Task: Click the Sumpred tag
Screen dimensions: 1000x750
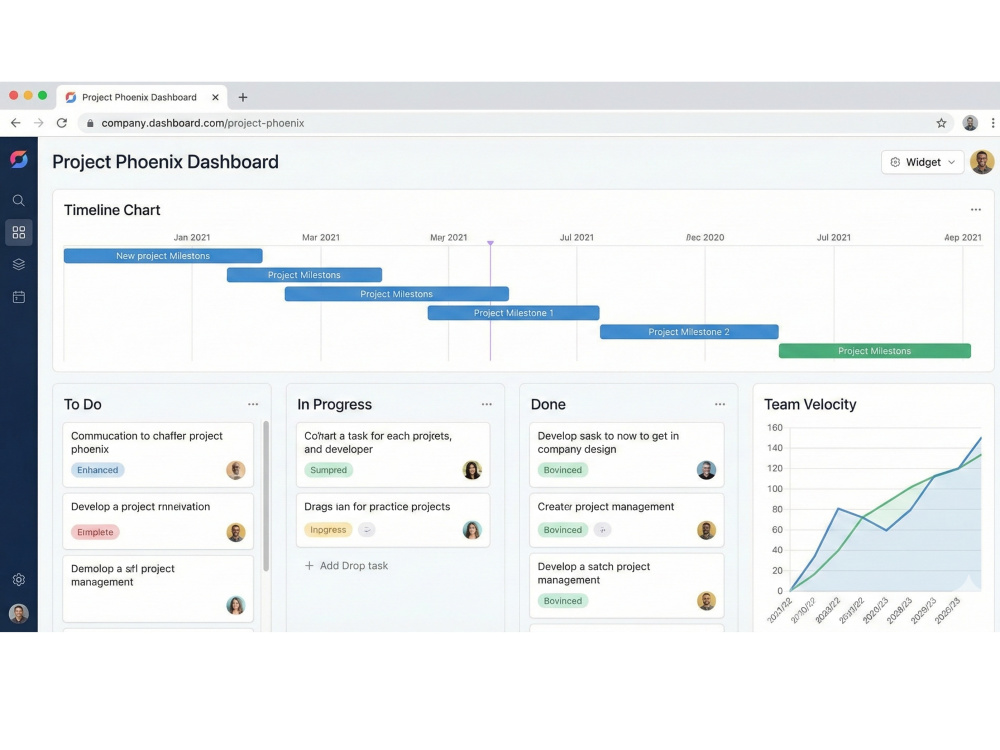Action: pyautogui.click(x=328, y=470)
